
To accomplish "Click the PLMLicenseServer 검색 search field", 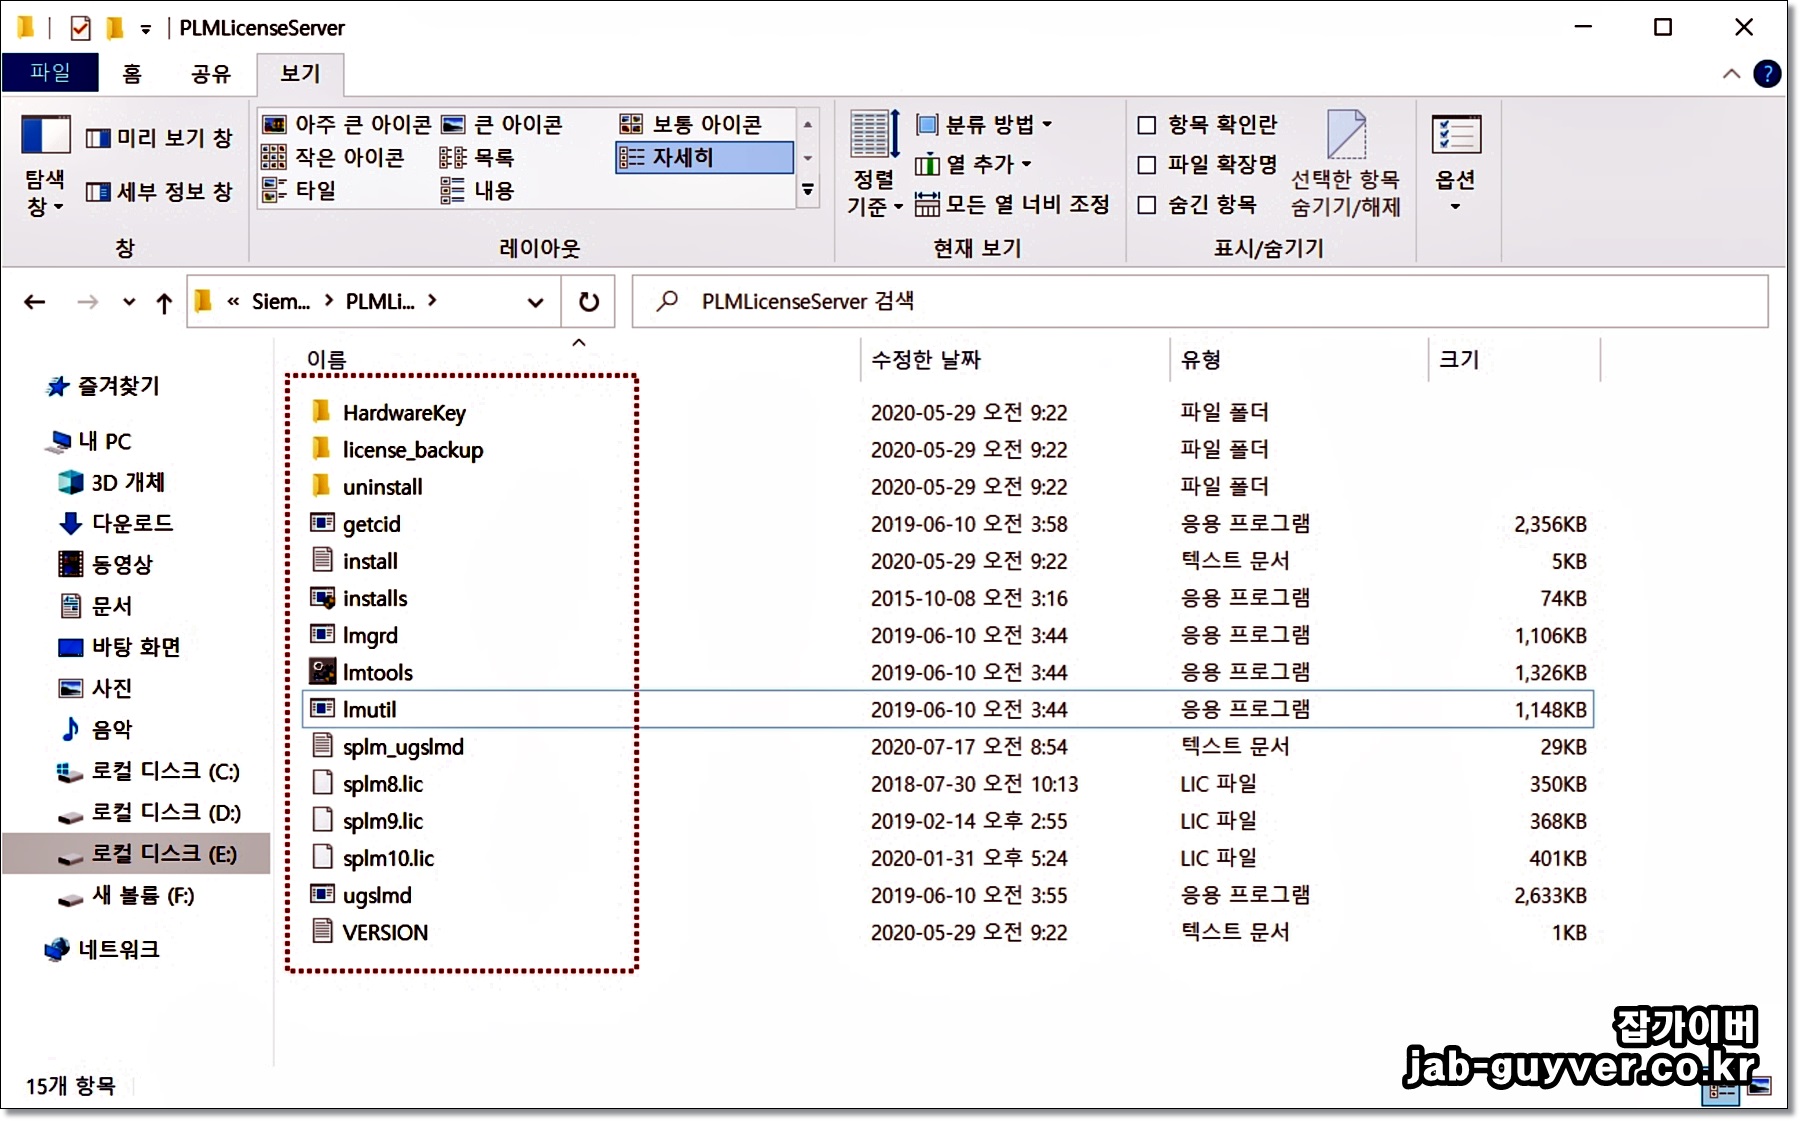I will point(1200,301).
